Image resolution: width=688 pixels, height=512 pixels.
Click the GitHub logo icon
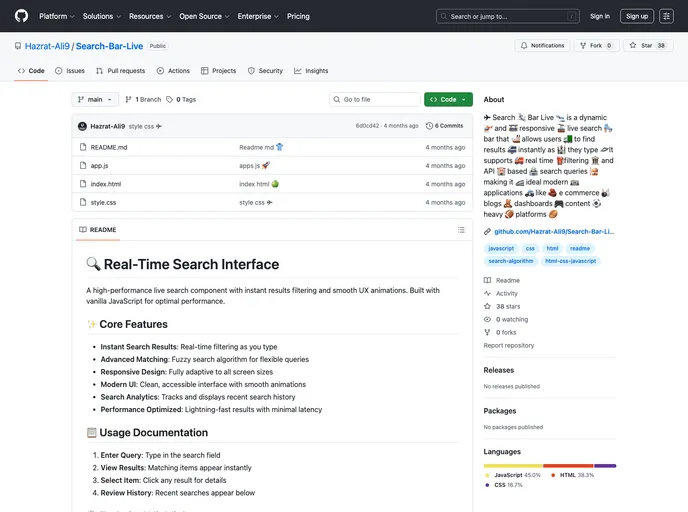[21, 16]
